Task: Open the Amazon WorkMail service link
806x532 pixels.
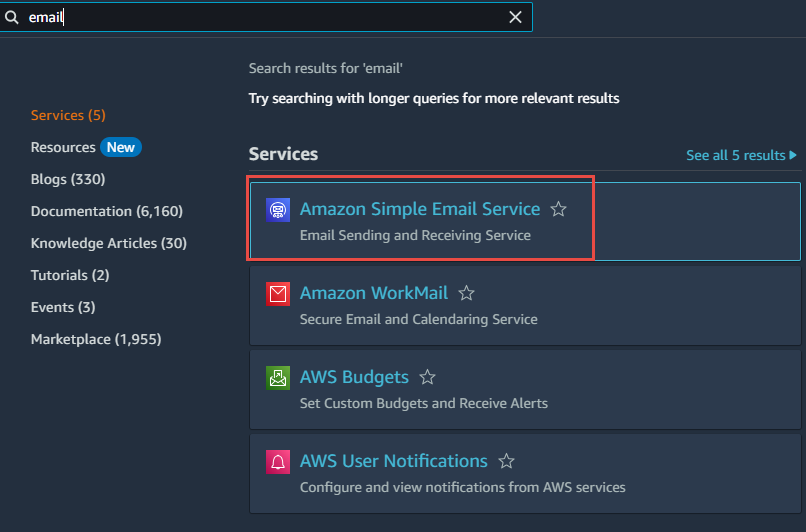Action: [x=374, y=293]
